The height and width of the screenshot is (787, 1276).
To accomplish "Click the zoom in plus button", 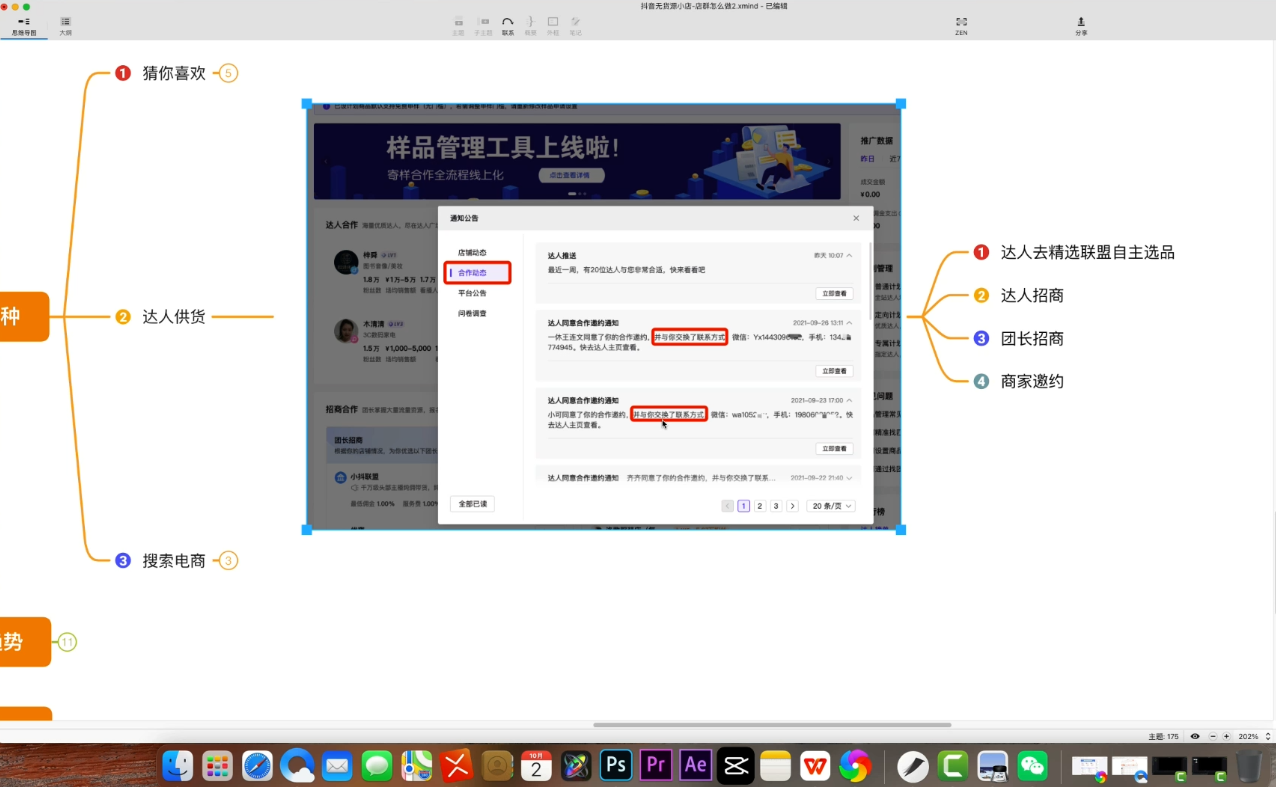I will [1226, 736].
